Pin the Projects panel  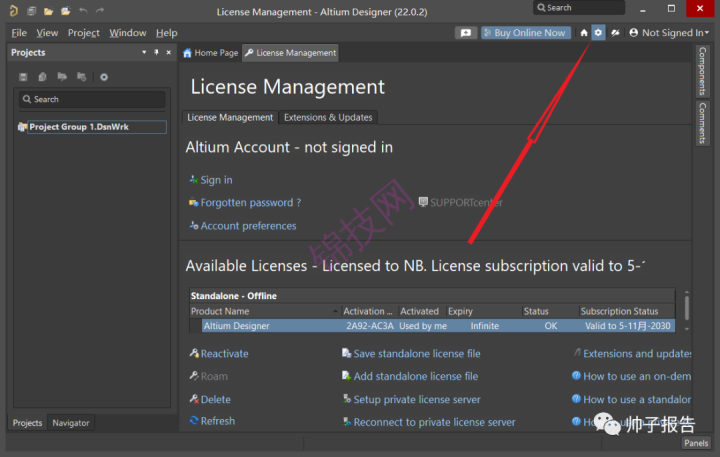156,52
